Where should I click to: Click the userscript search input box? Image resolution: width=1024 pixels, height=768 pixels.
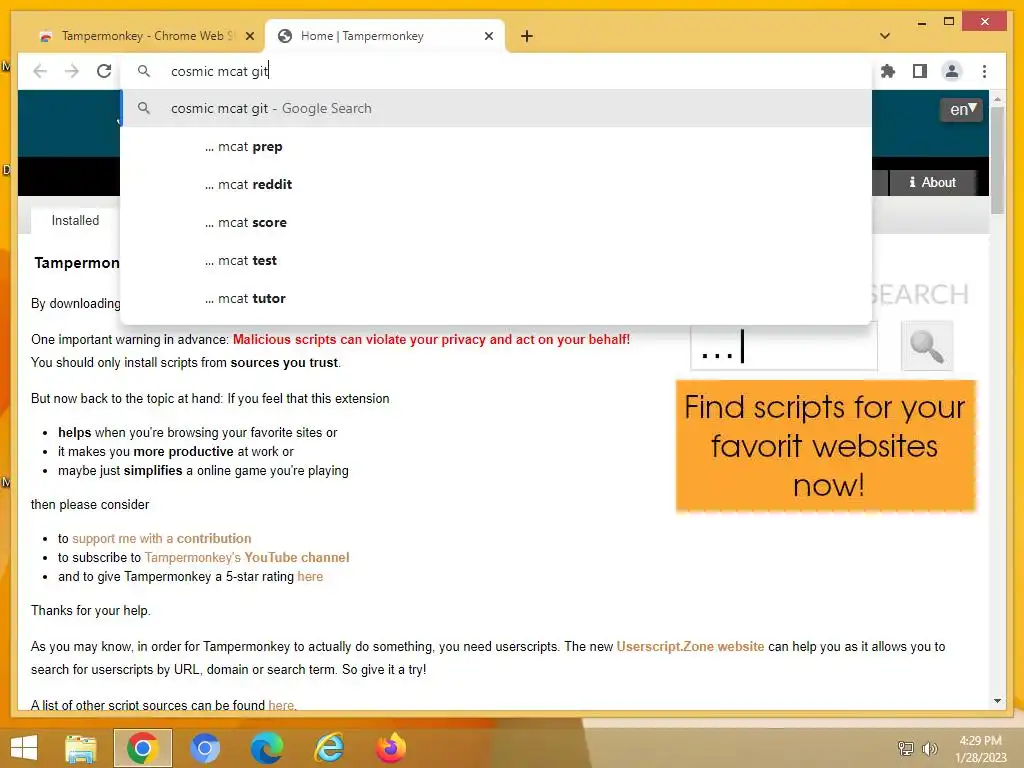click(x=784, y=347)
